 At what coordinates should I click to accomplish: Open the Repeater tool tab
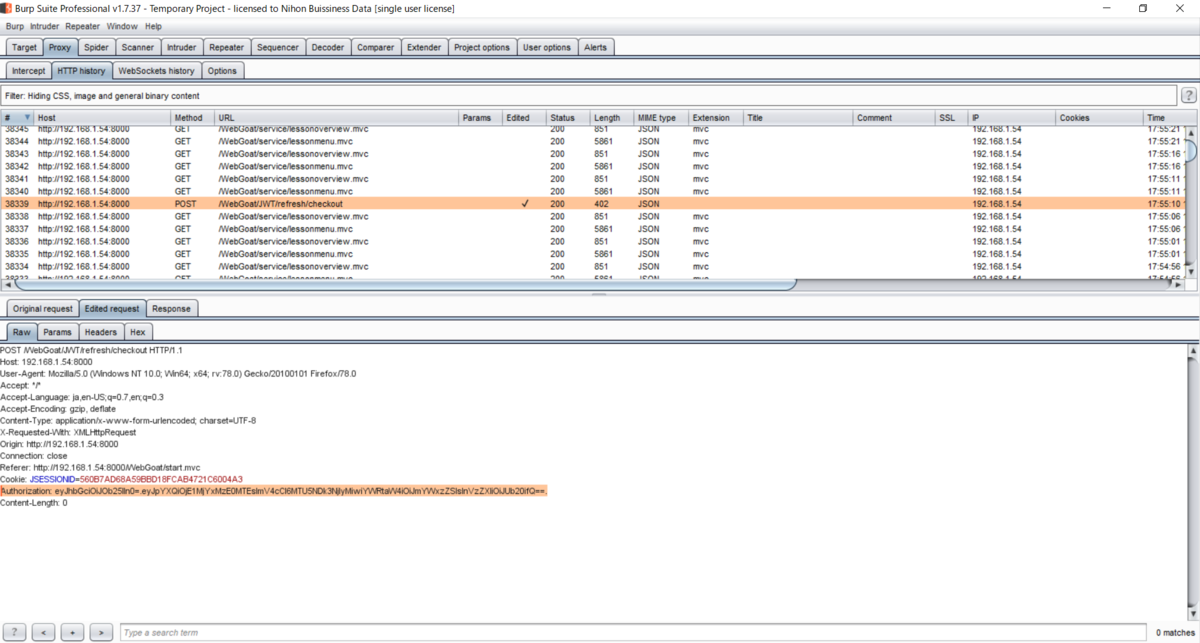pyautogui.click(x=227, y=47)
